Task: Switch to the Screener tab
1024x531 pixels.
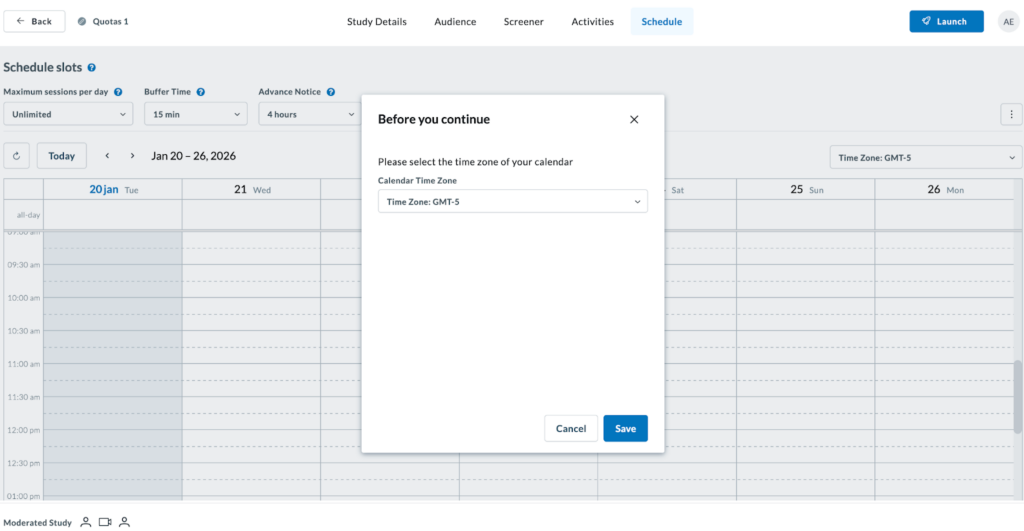Action: point(523,22)
